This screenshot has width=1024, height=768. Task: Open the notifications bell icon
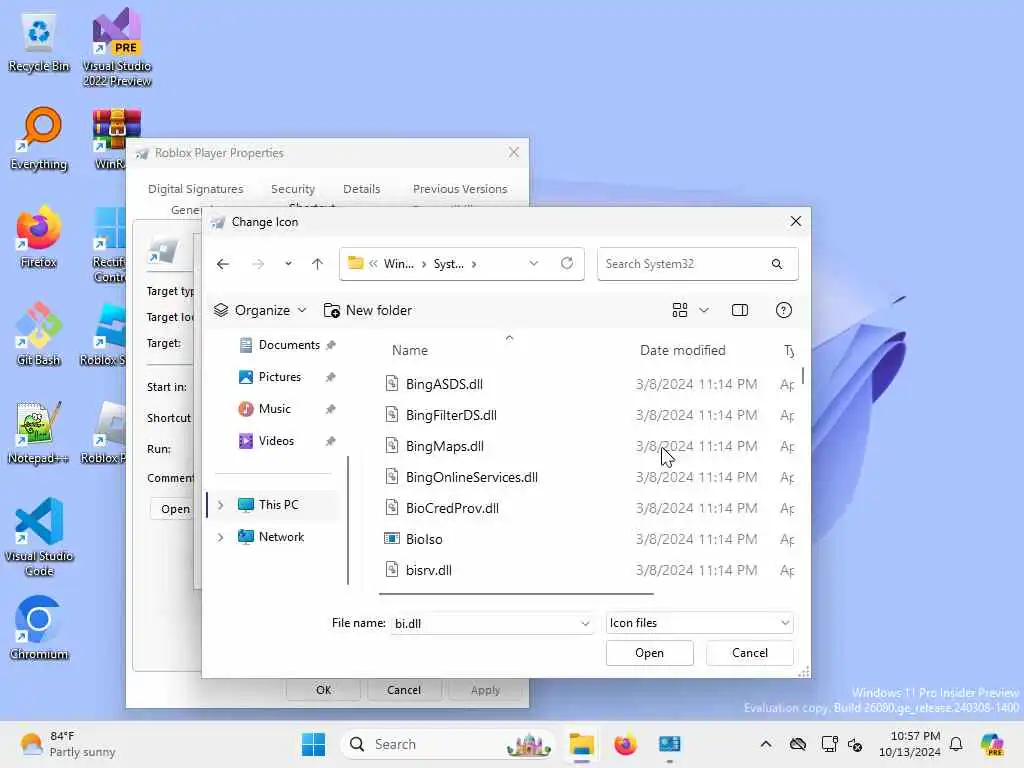[x=956, y=744]
